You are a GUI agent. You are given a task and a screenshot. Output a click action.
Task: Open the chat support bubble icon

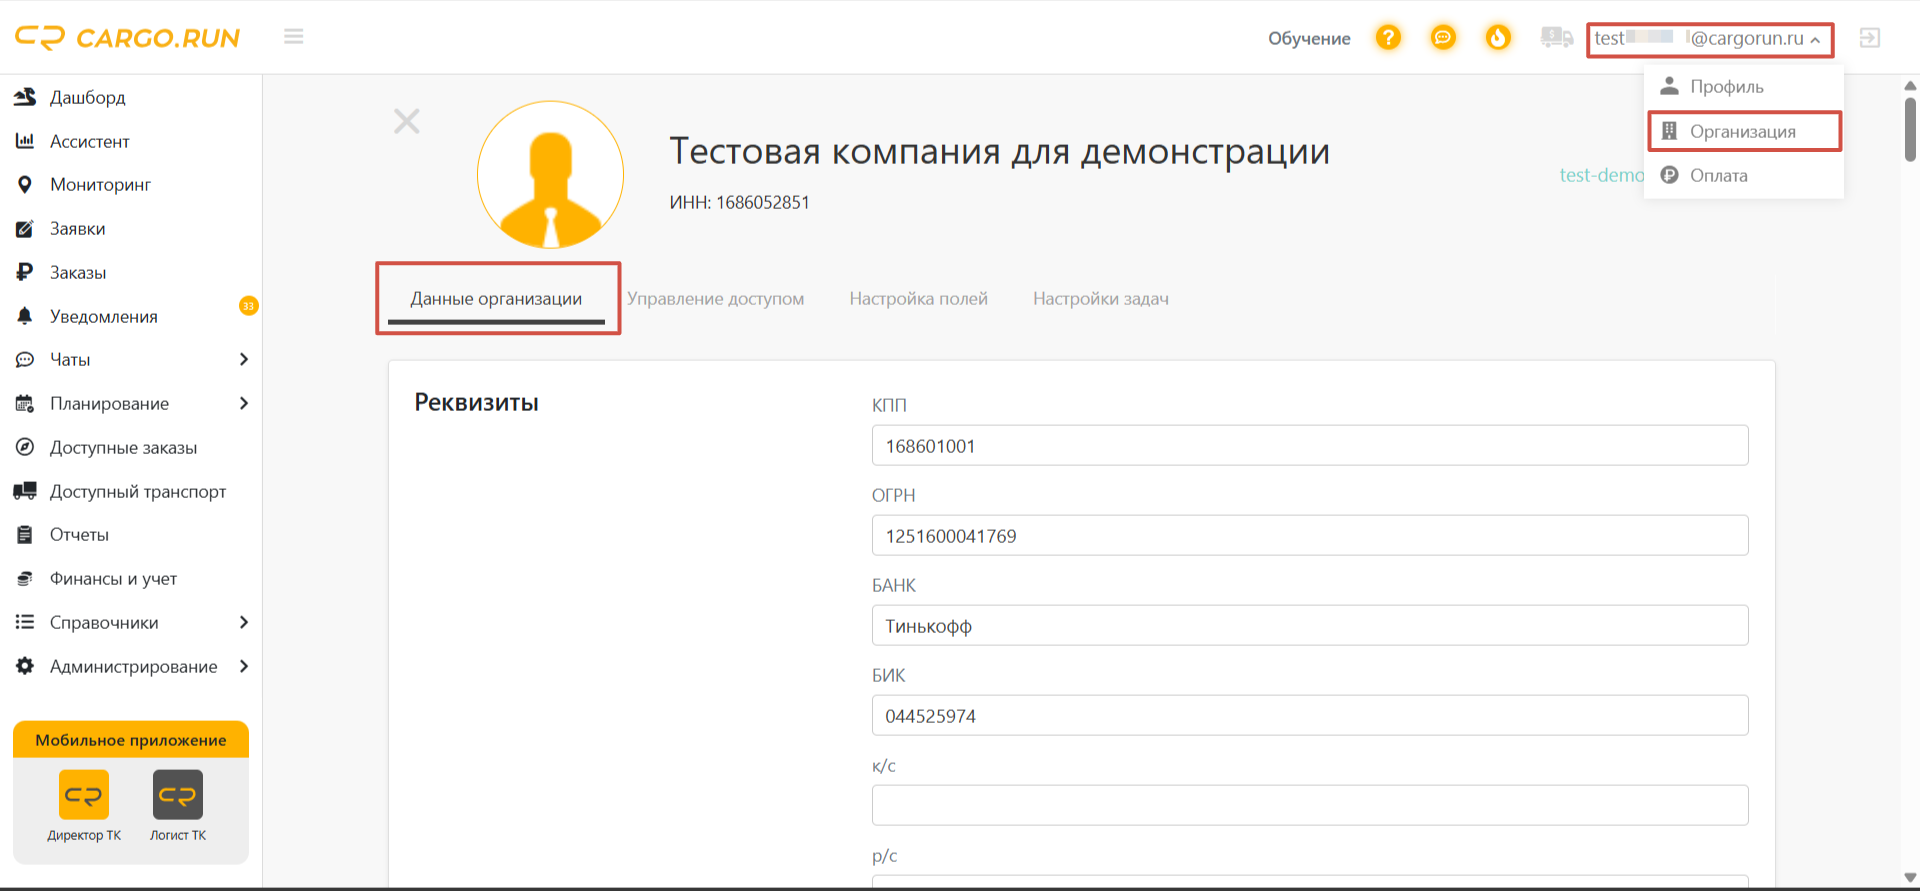[1443, 37]
